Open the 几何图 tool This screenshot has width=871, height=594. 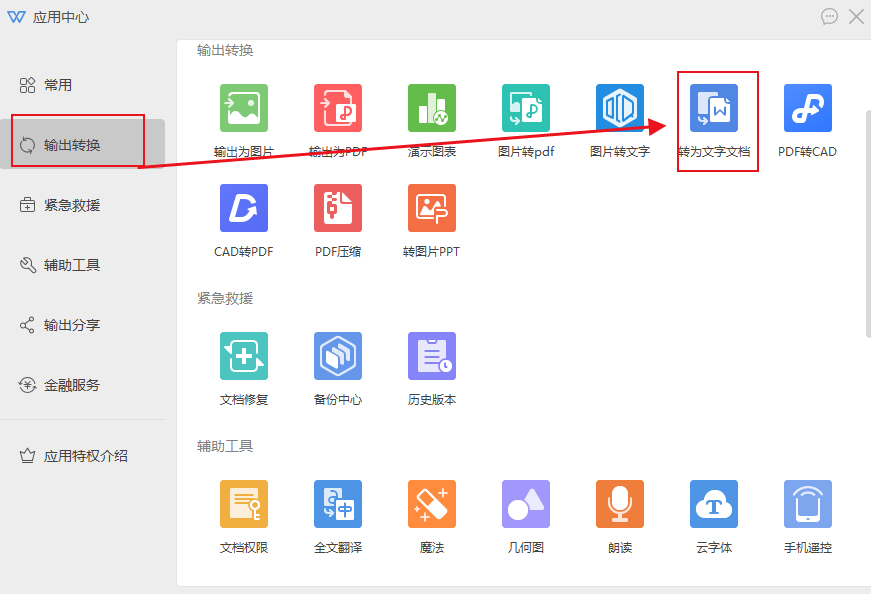point(525,504)
